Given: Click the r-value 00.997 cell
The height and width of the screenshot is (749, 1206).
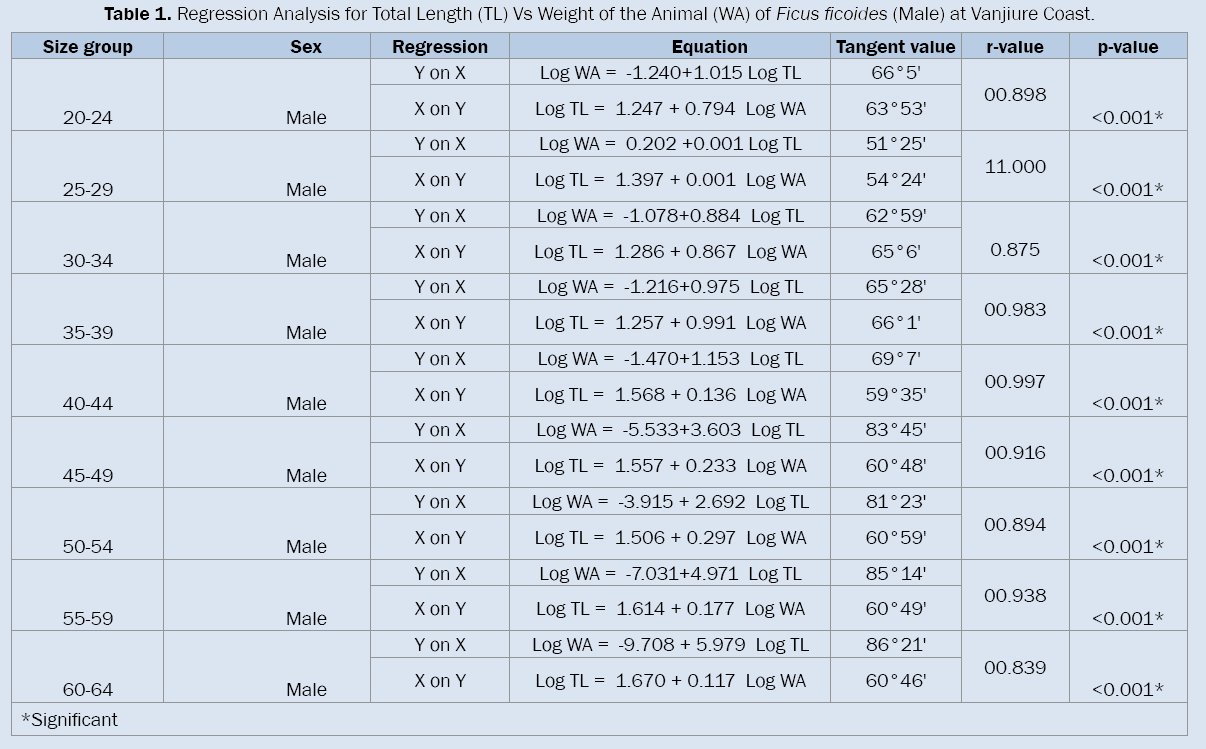Looking at the screenshot, I should coord(1015,381).
